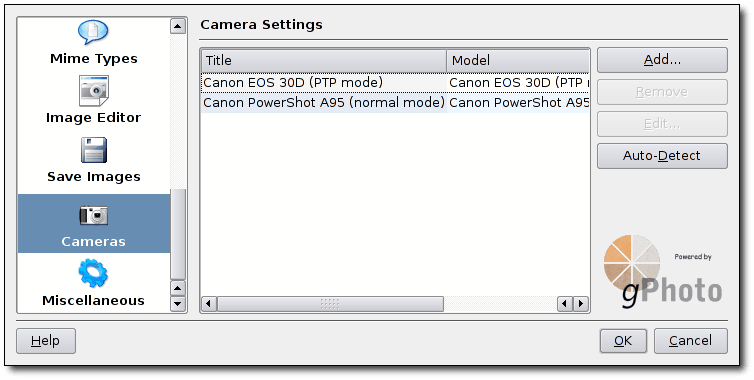Click sidebar scroll down arrow at bottom
The height and width of the screenshot is (380, 754).
(x=178, y=304)
